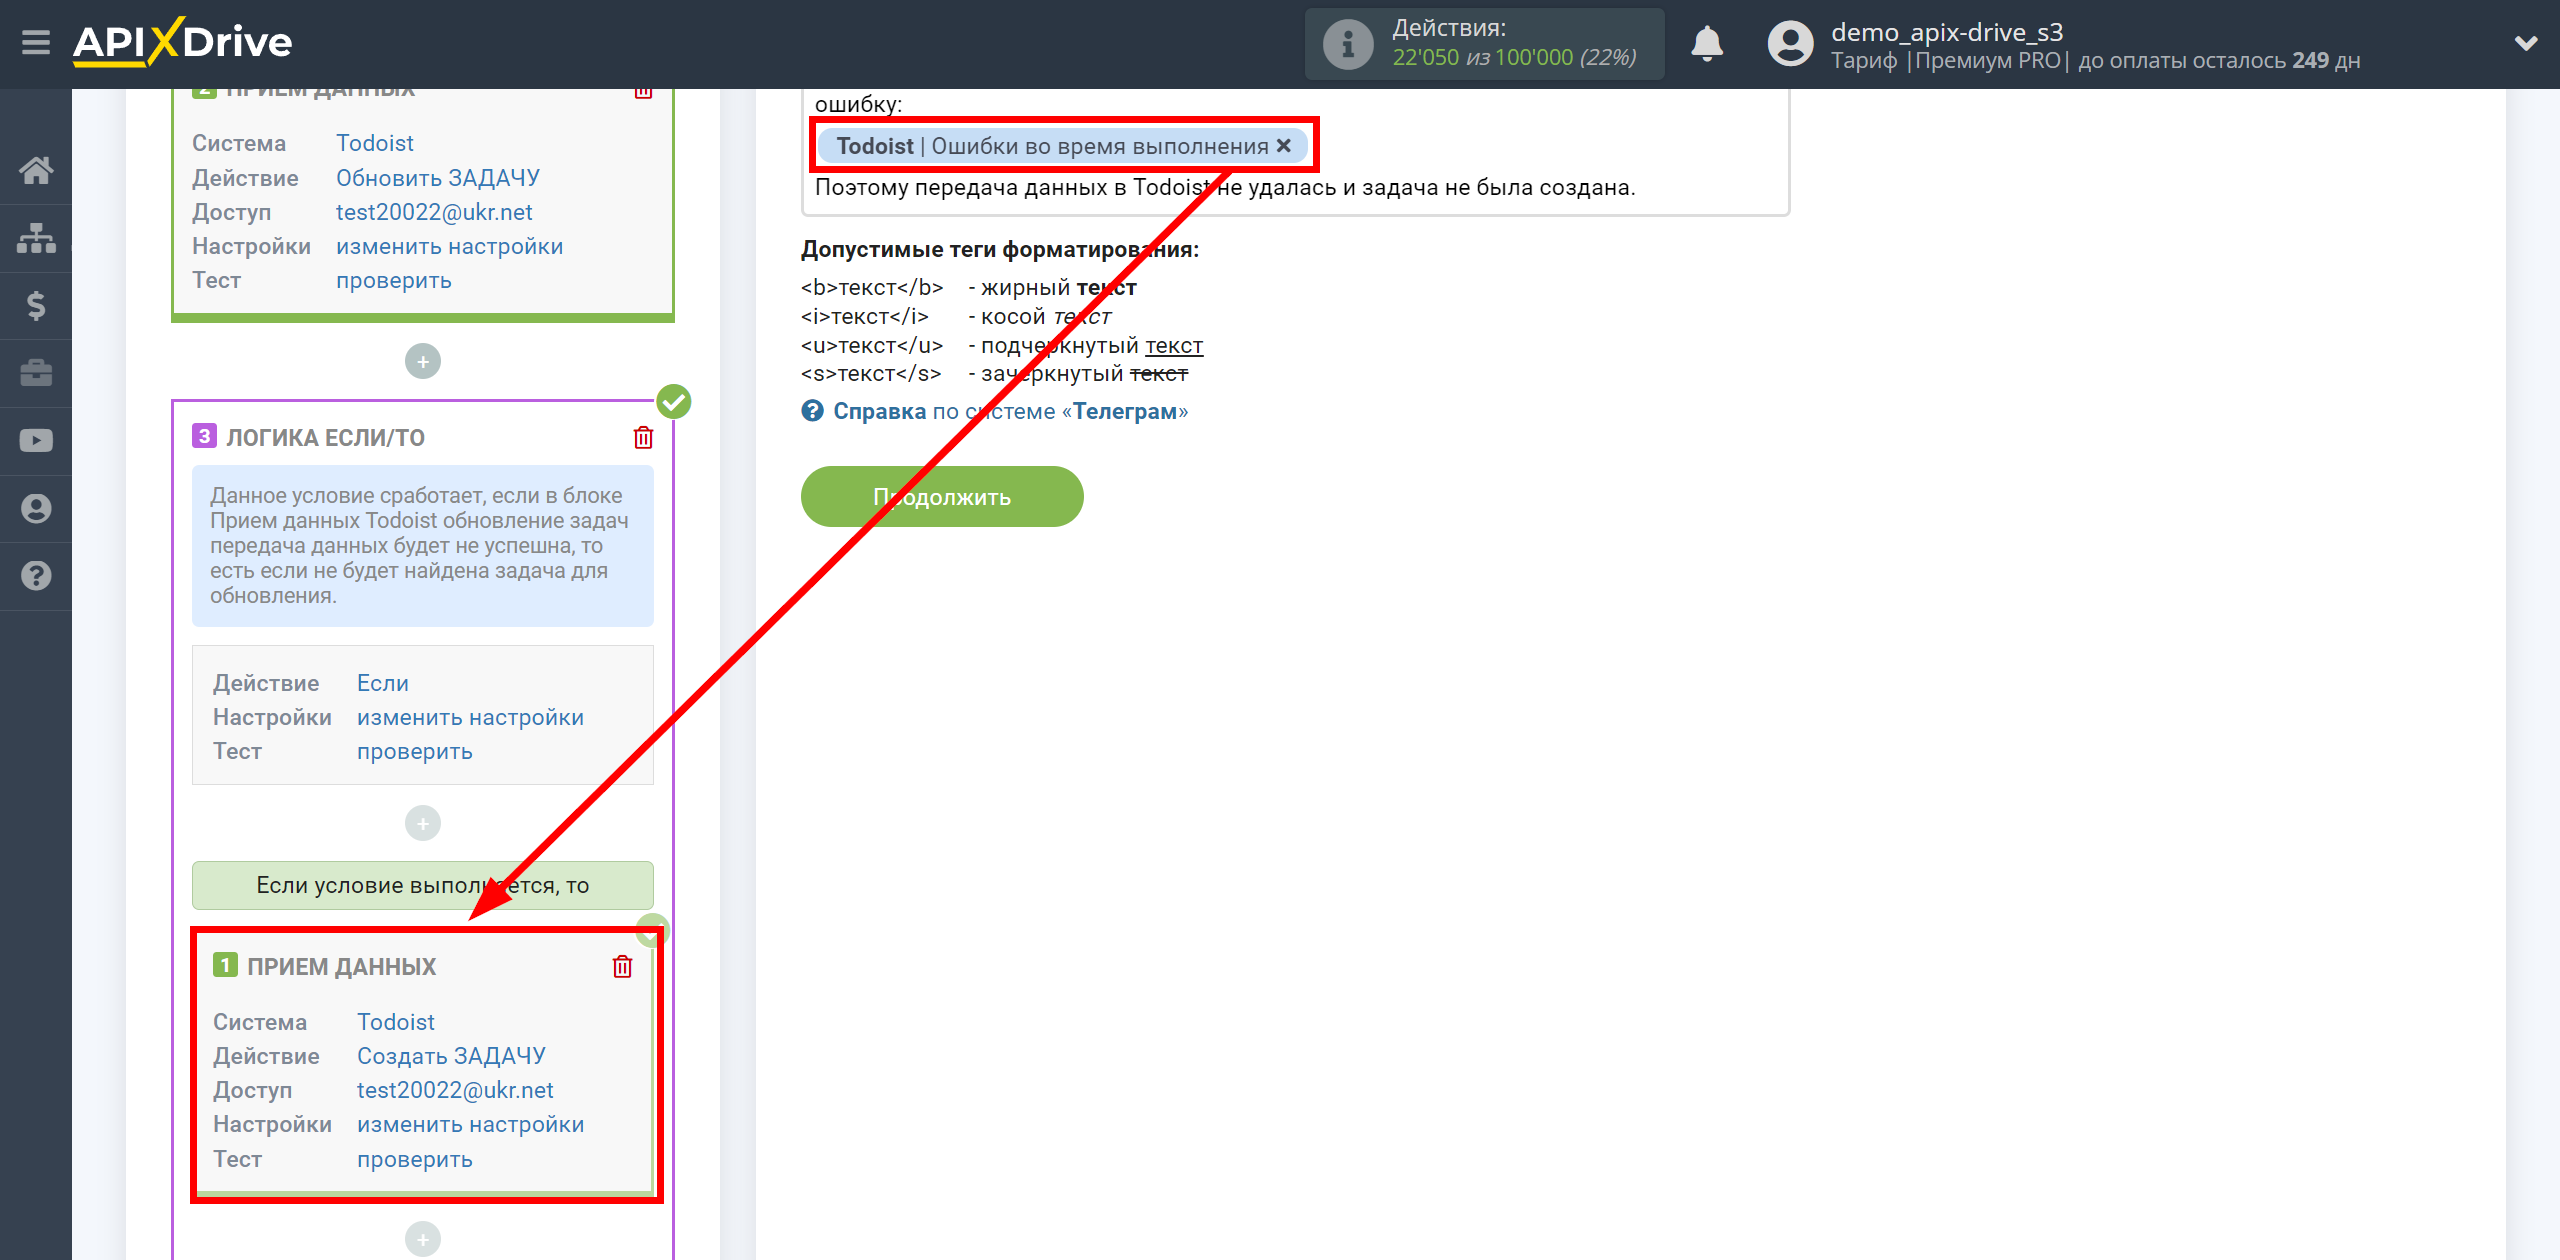Change settings of Update Task block
2560x1260 pixels.
tap(449, 246)
